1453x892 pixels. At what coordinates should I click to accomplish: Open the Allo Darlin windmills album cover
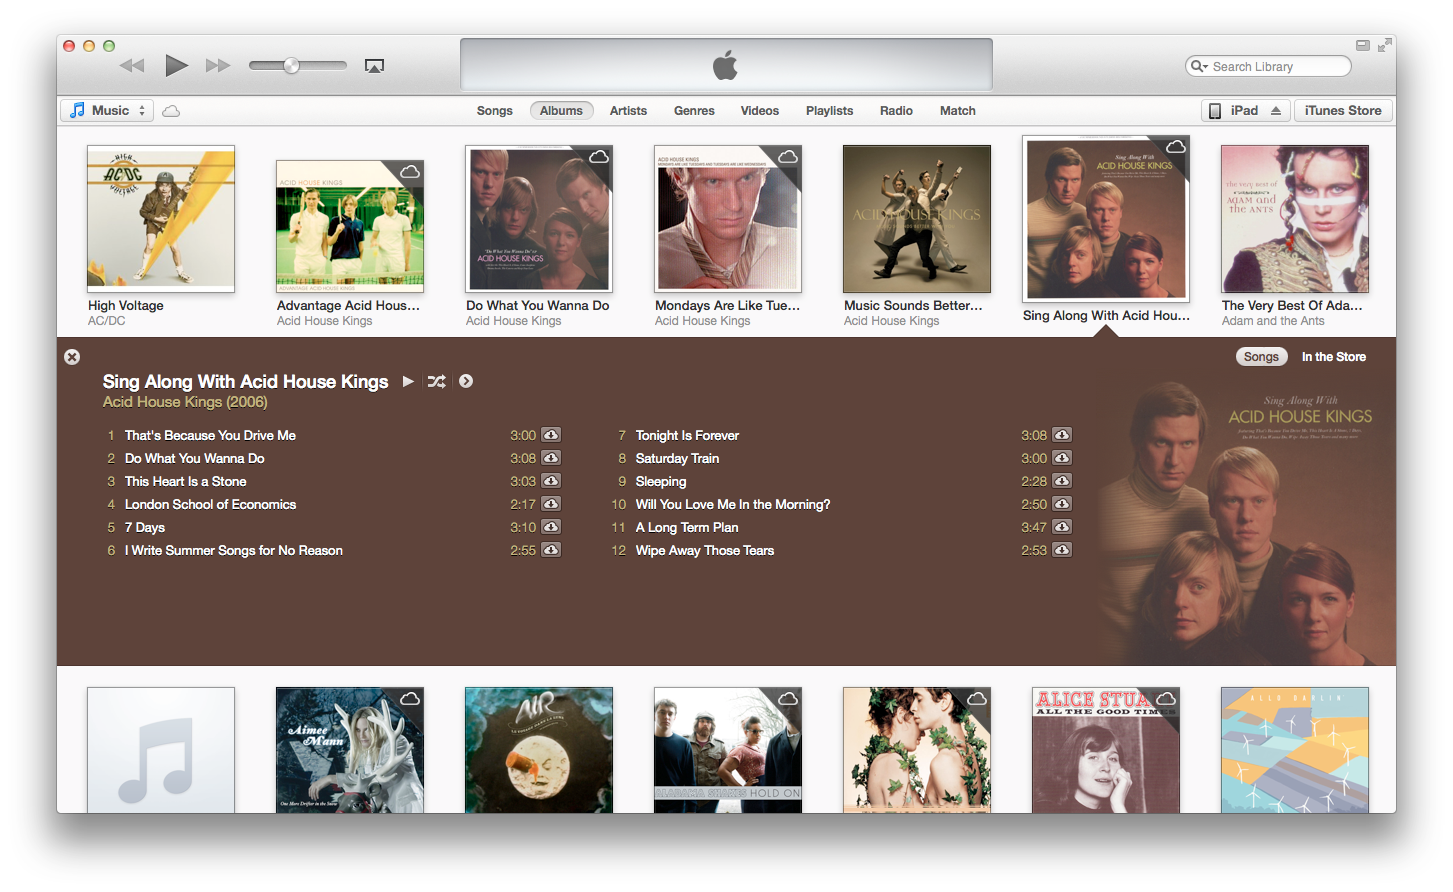pos(1295,750)
